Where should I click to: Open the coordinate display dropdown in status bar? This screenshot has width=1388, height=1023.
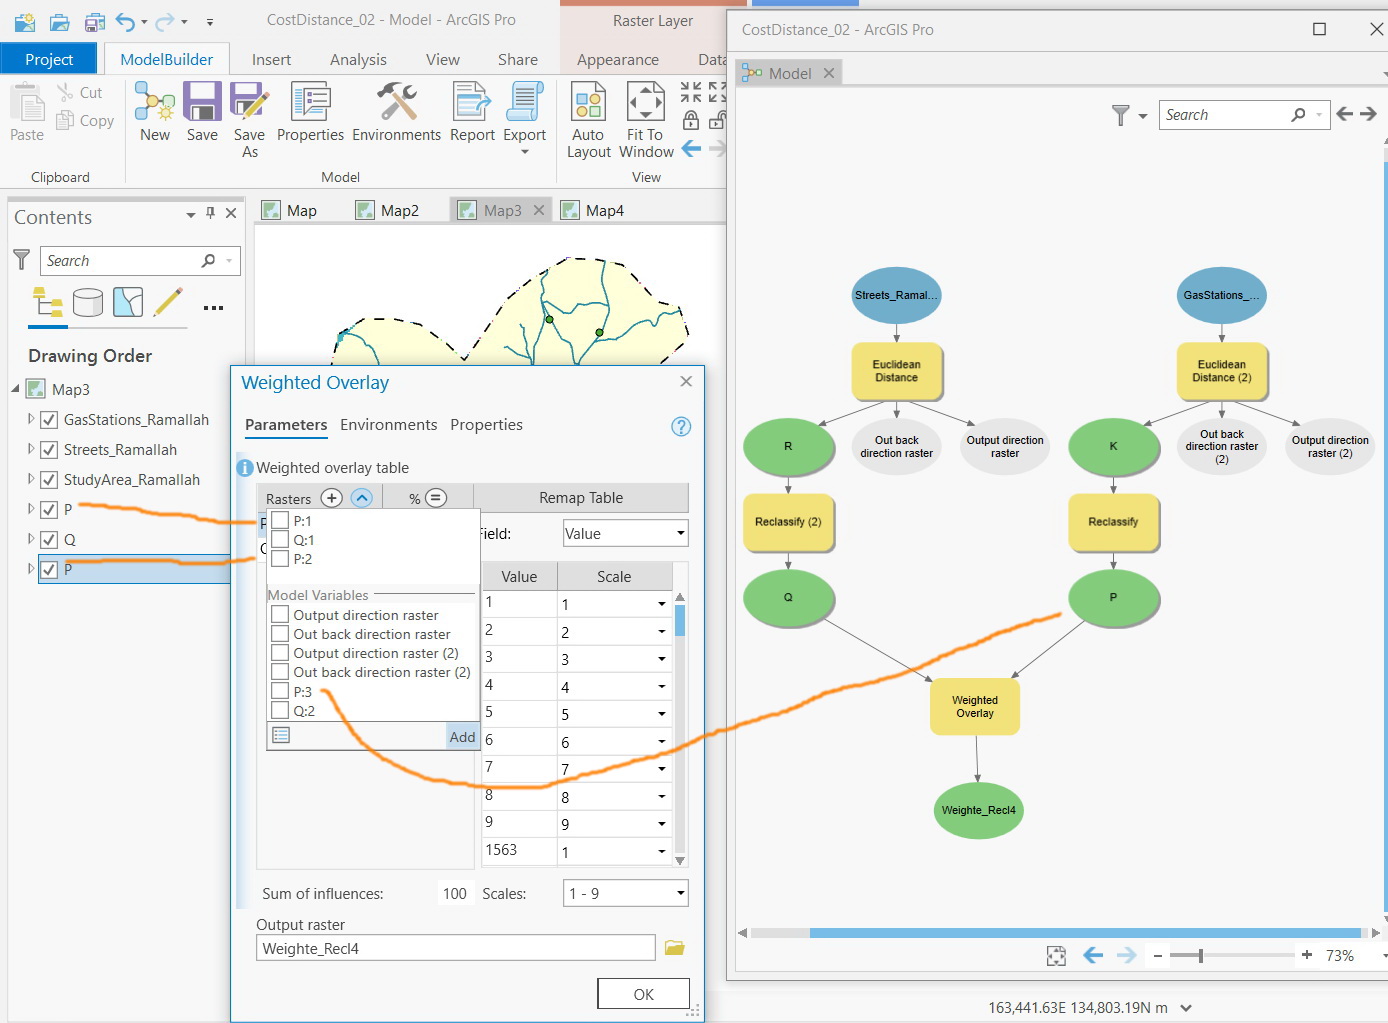click(1186, 1008)
